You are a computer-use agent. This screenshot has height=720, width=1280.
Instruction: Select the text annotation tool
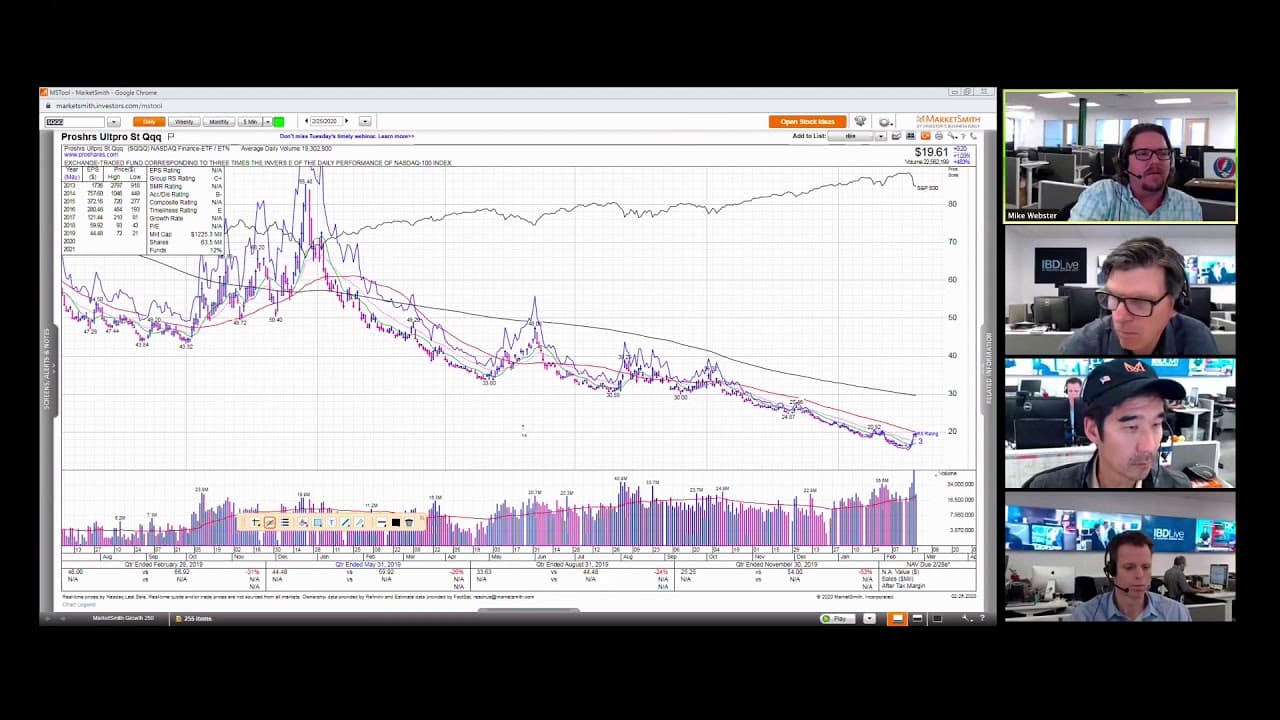tap(332, 523)
